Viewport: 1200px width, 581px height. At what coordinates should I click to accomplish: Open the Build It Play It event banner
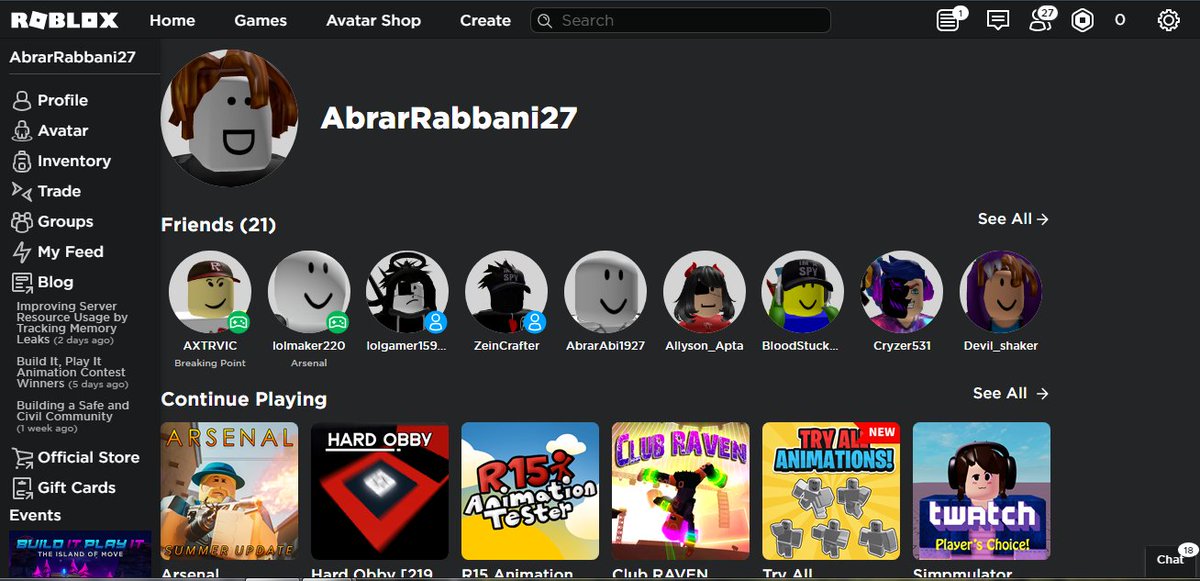click(80, 555)
